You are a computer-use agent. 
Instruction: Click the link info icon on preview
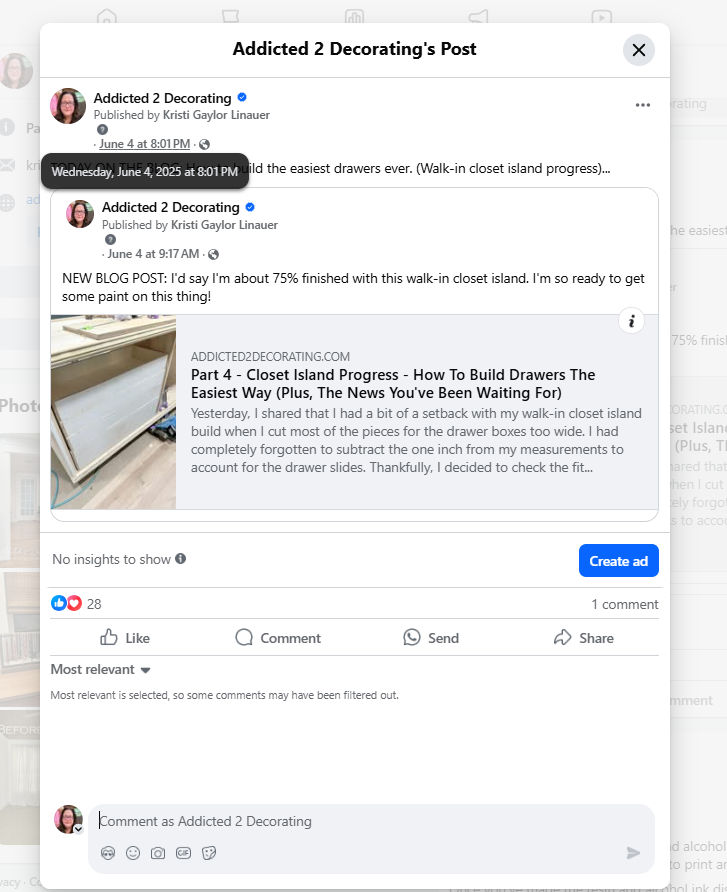631,321
